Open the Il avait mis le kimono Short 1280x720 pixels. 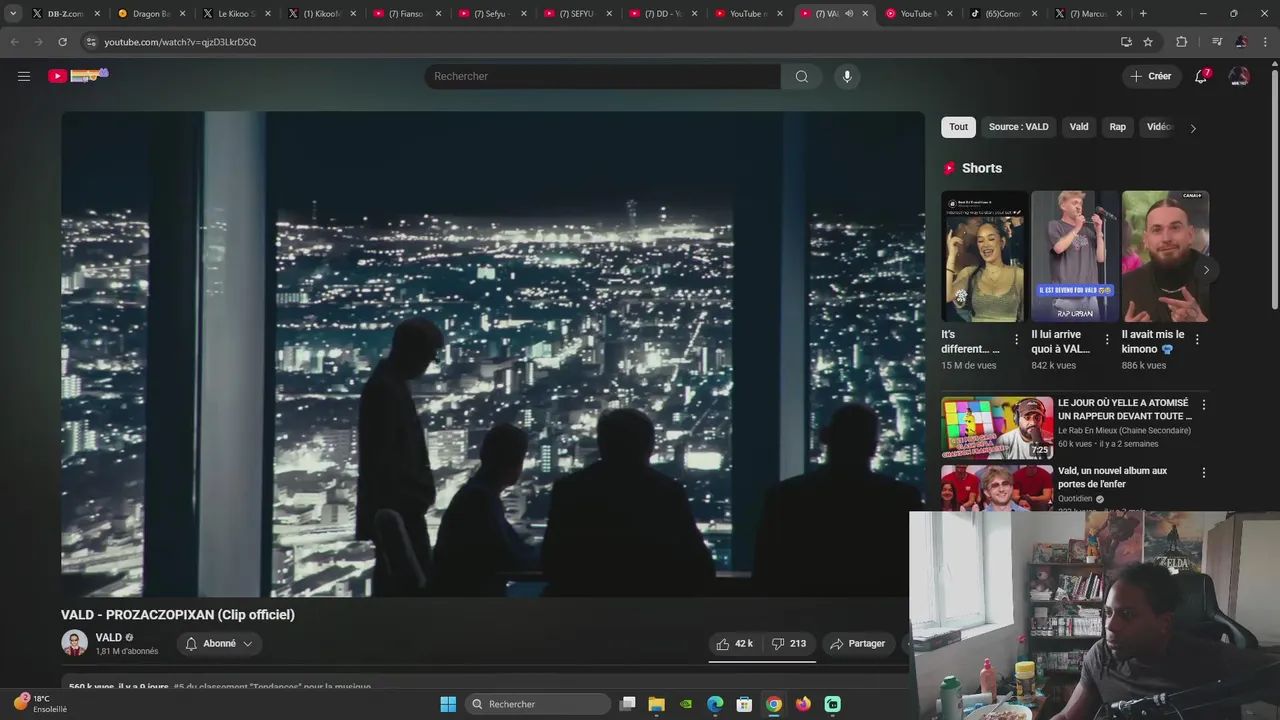(x=1165, y=256)
